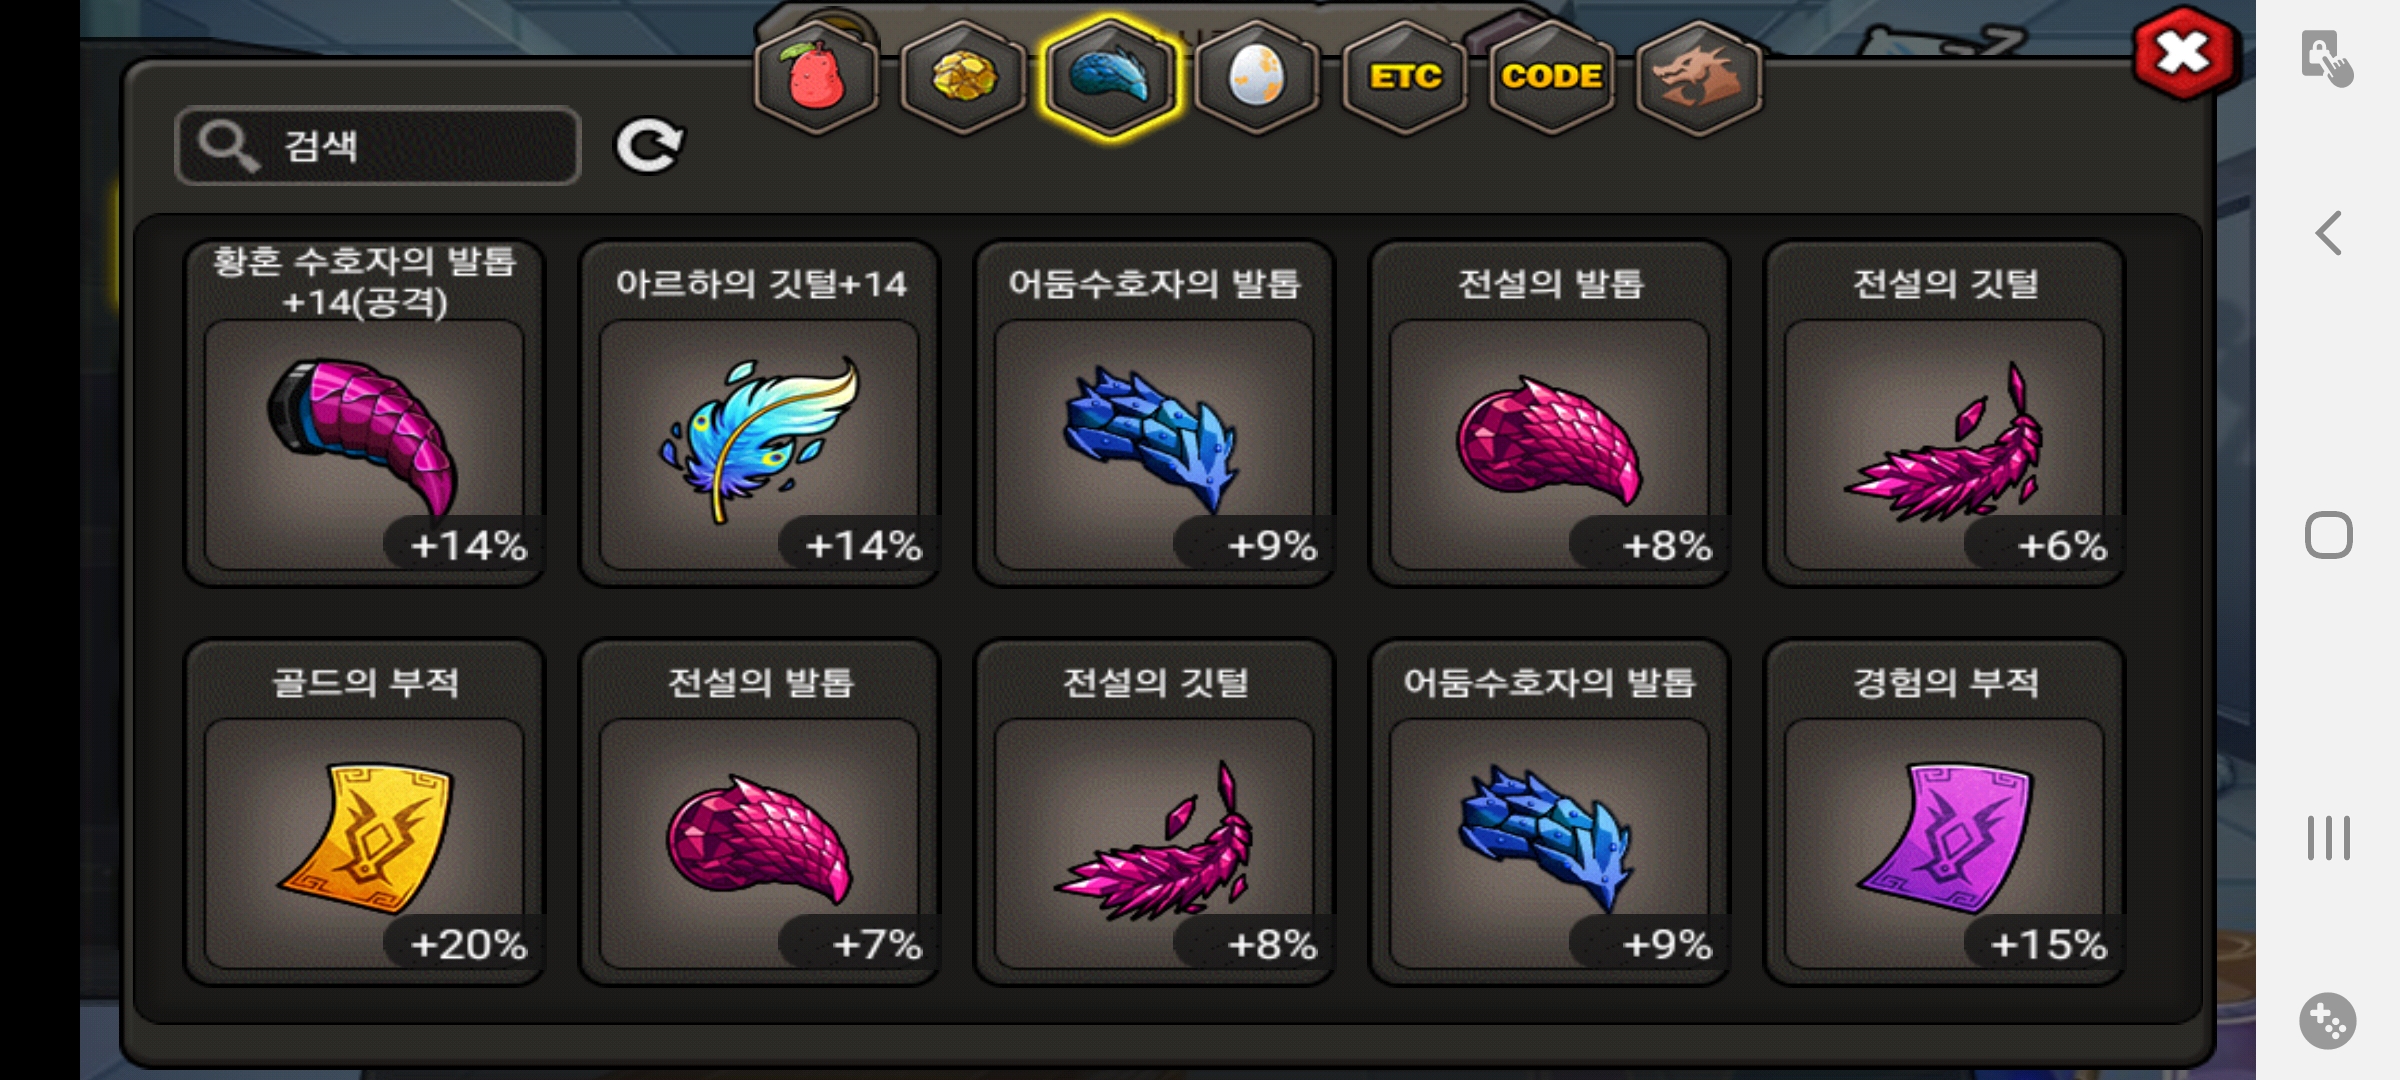The width and height of the screenshot is (2400, 1080).
Task: Tap the Android home button
Action: (x=2328, y=535)
